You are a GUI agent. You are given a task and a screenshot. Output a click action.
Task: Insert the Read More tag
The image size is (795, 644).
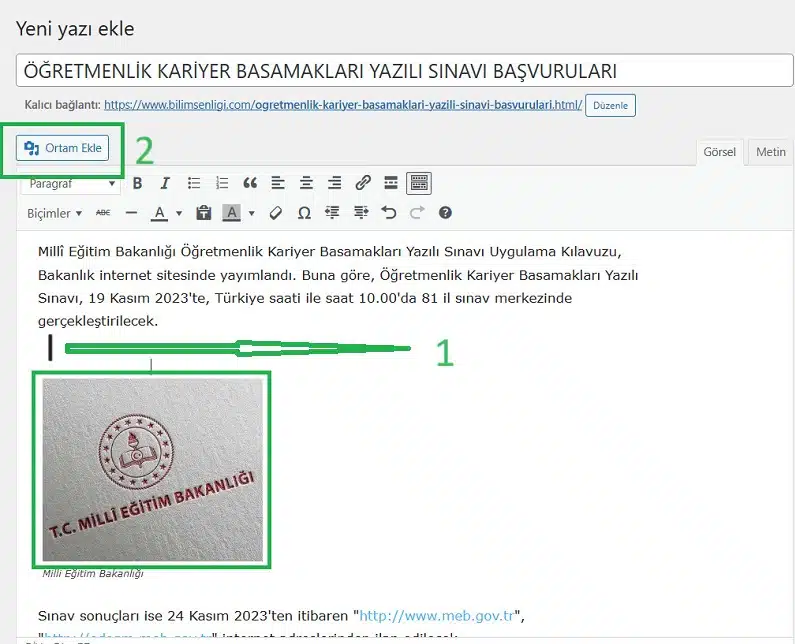point(391,183)
